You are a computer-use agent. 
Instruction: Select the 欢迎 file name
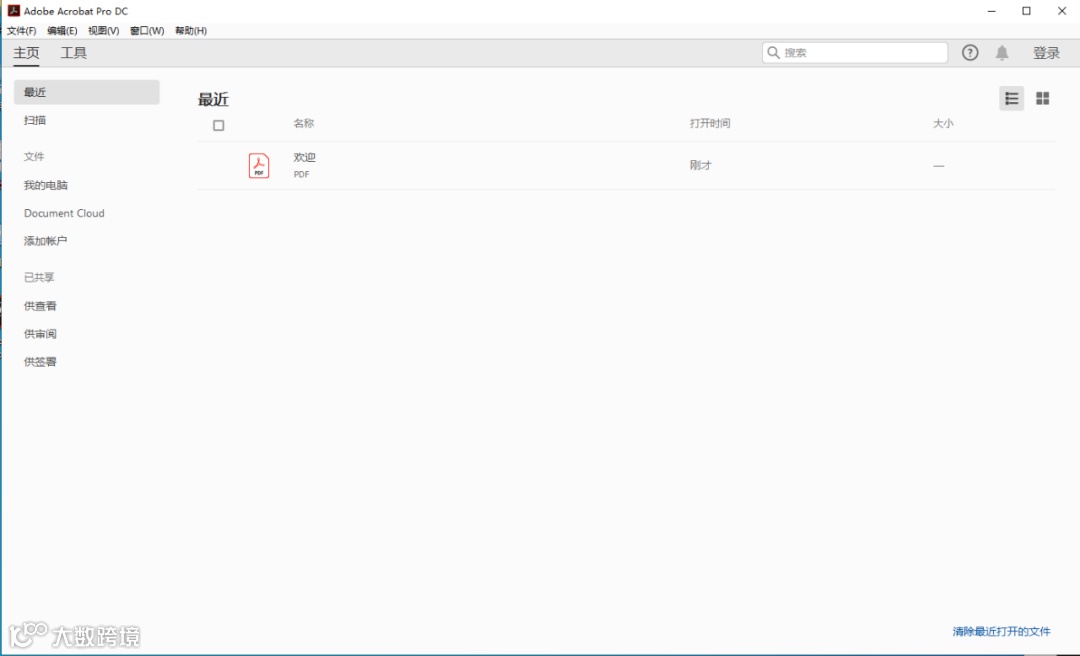coord(304,158)
